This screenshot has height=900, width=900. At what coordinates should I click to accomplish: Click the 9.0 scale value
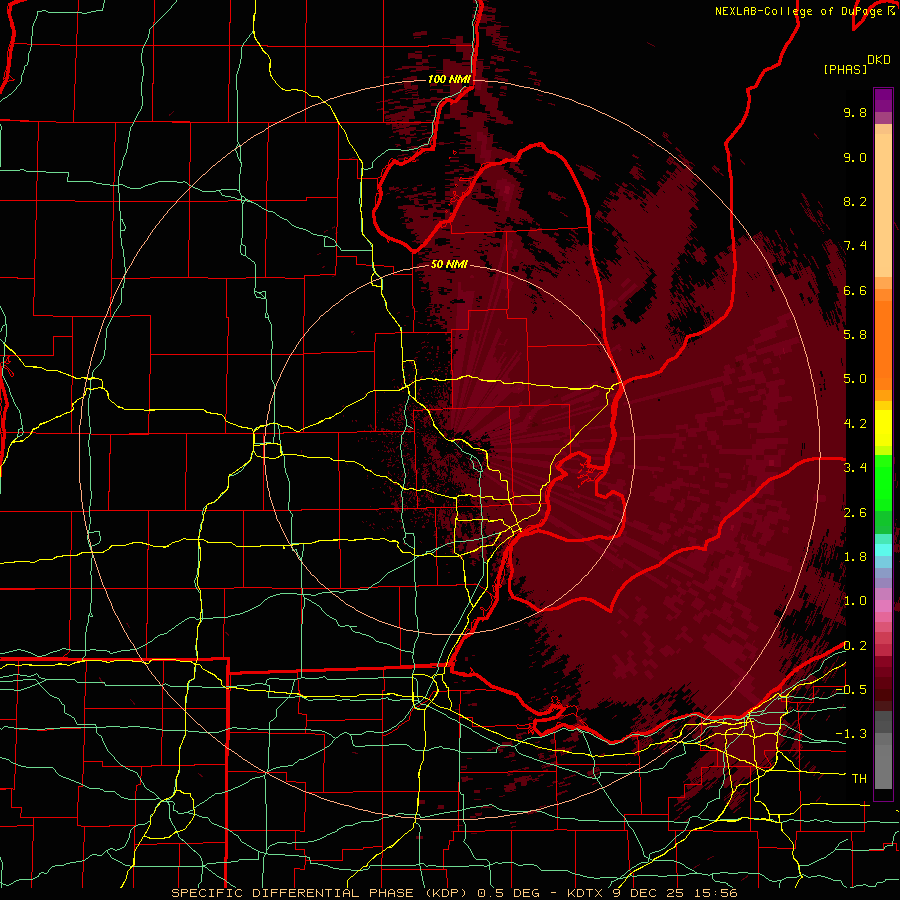855,157
